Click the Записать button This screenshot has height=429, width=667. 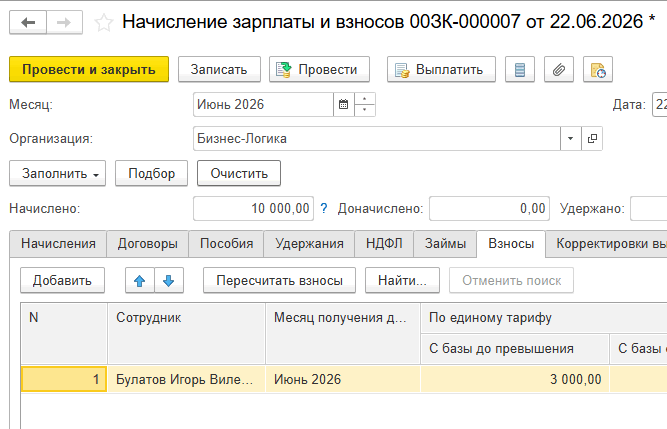[219, 69]
